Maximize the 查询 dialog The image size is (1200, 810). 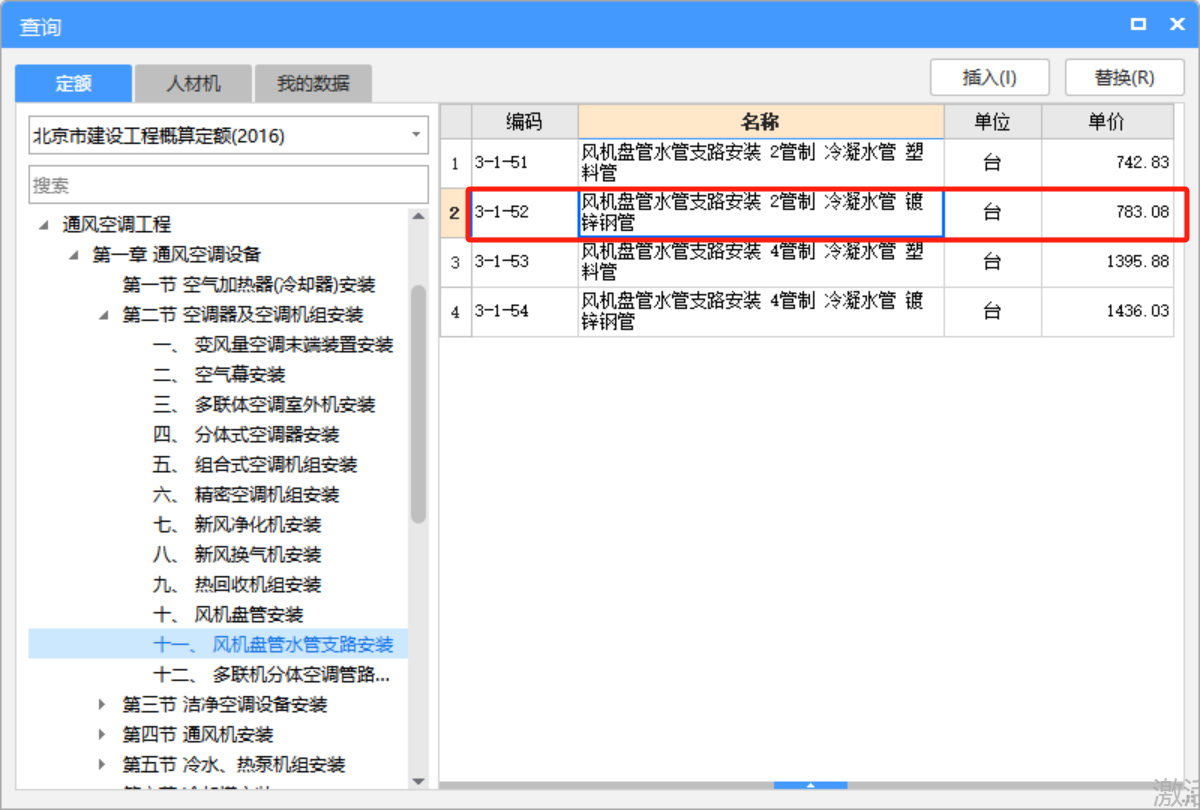(x=1138, y=25)
